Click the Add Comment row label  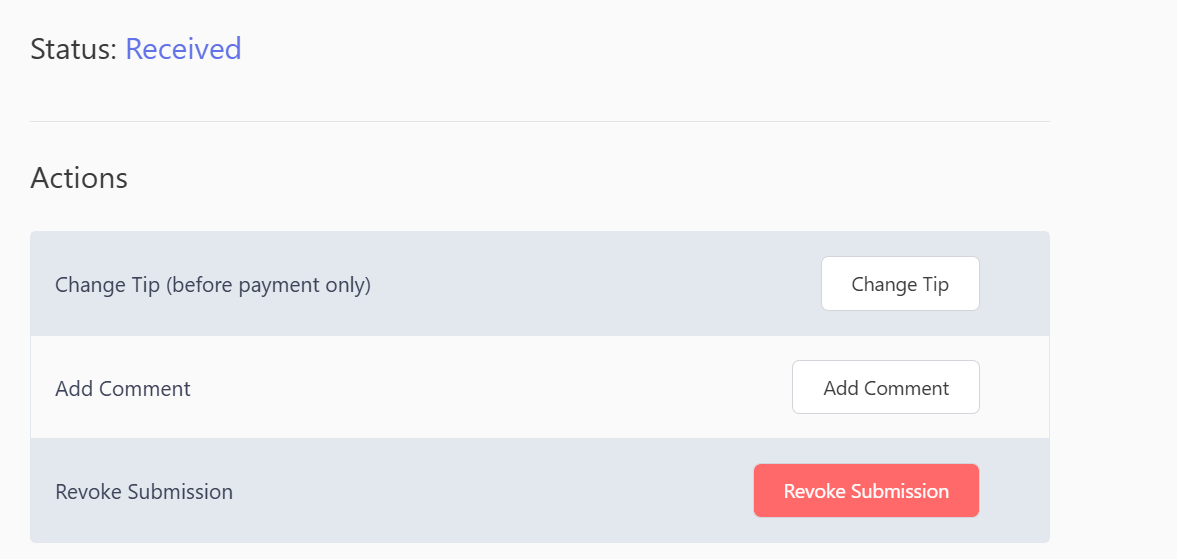[x=123, y=389]
